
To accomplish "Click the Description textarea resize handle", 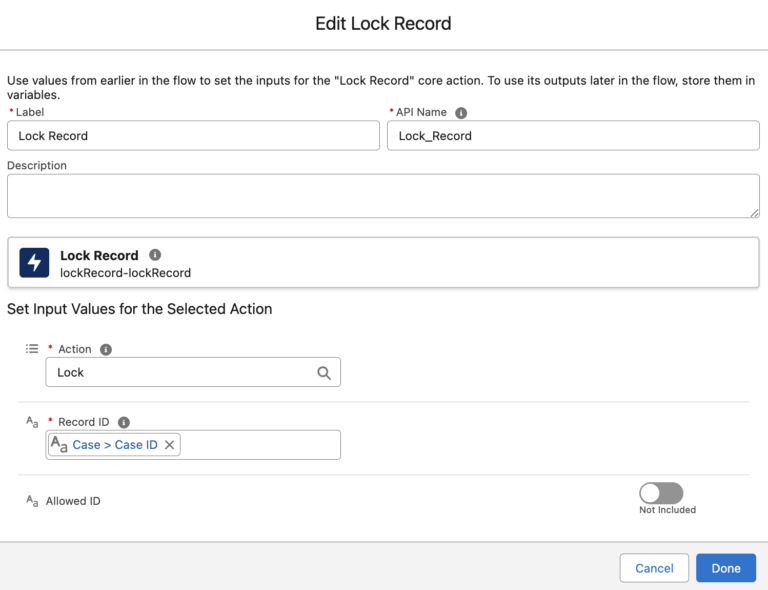I will 754,212.
